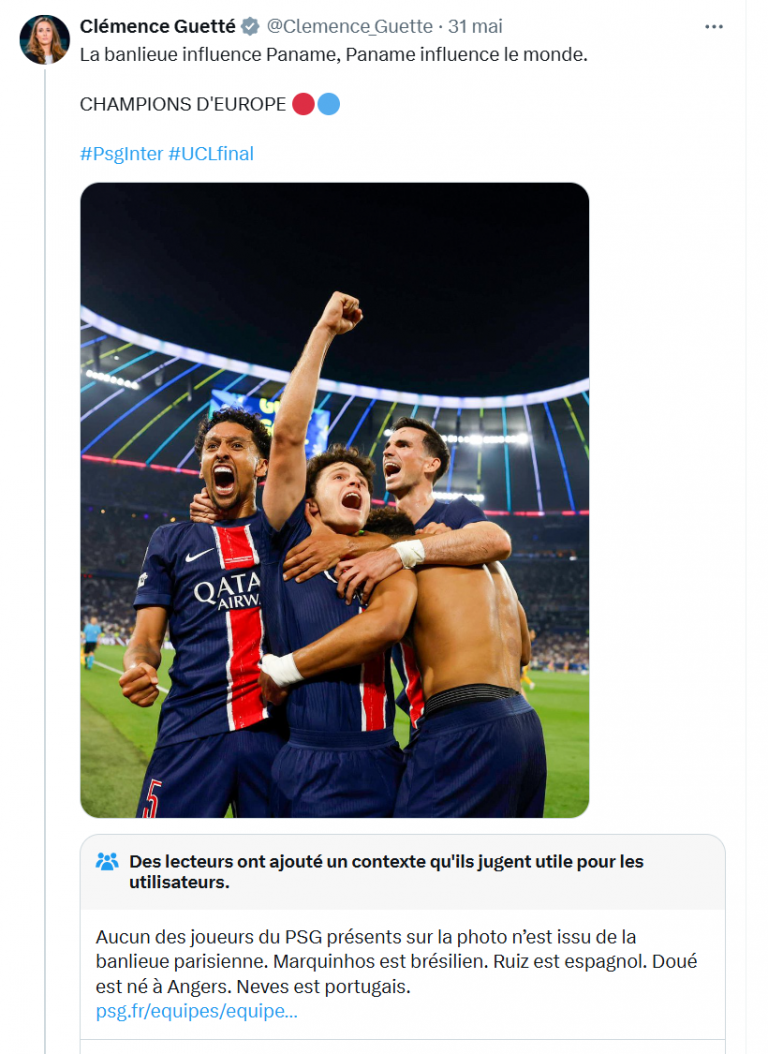
Task: Open the #UCLfinal hashtag
Action: coord(211,153)
